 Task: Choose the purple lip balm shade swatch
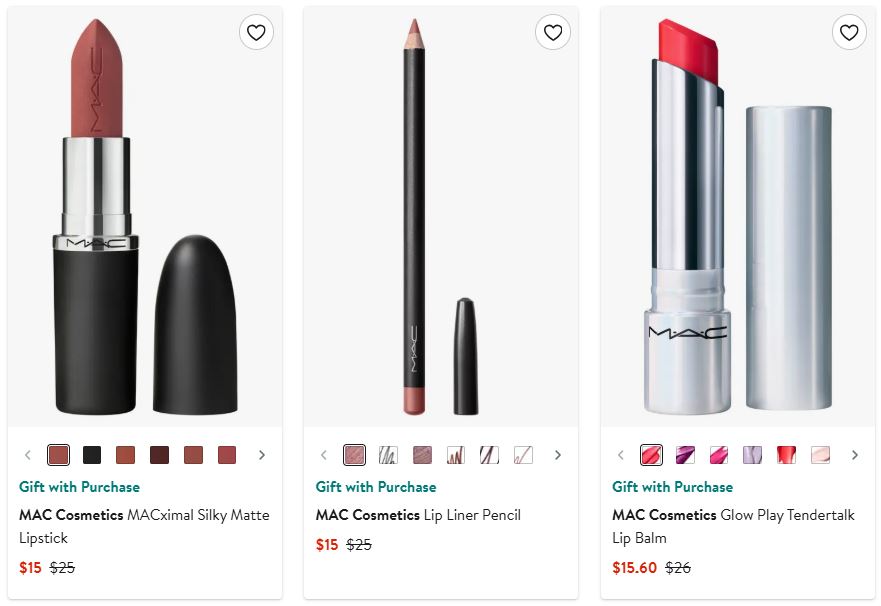pos(685,455)
